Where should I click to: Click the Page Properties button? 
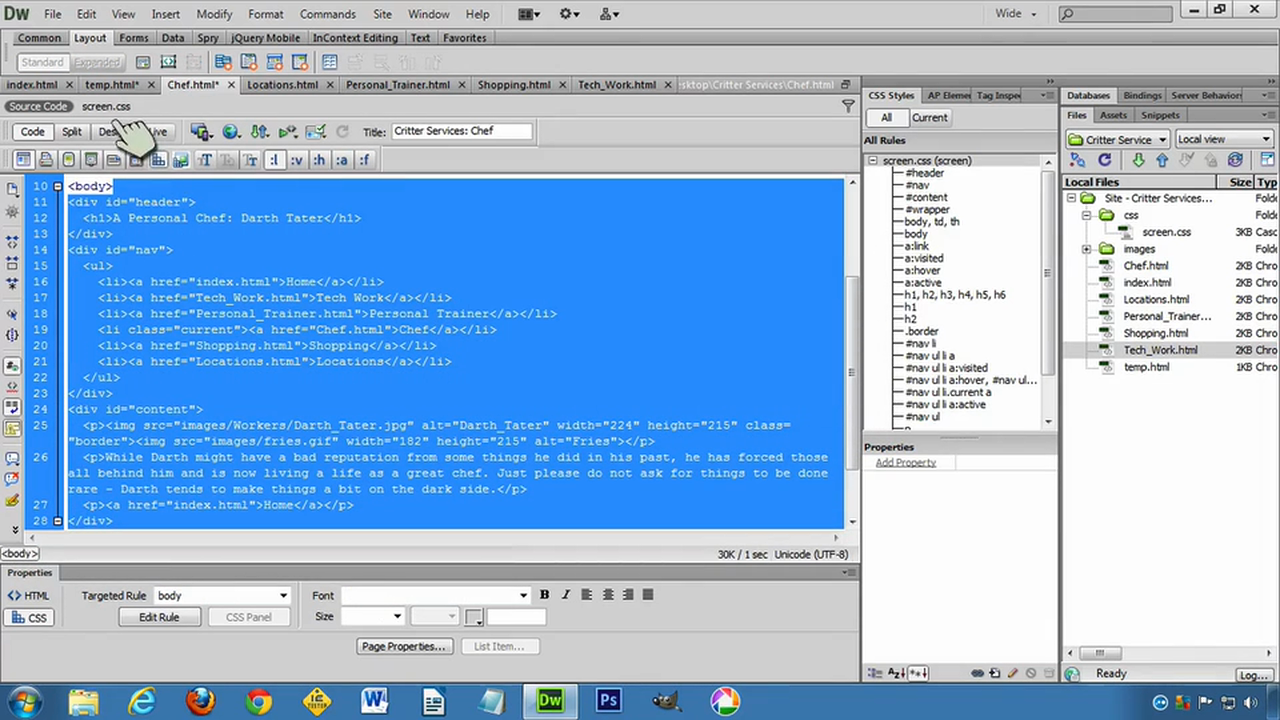403,647
